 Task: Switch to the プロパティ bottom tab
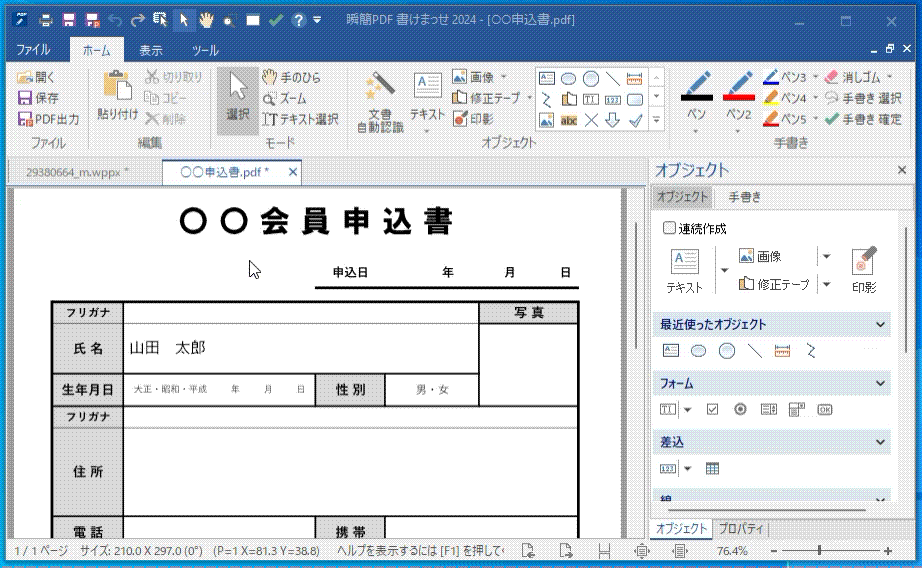click(741, 529)
